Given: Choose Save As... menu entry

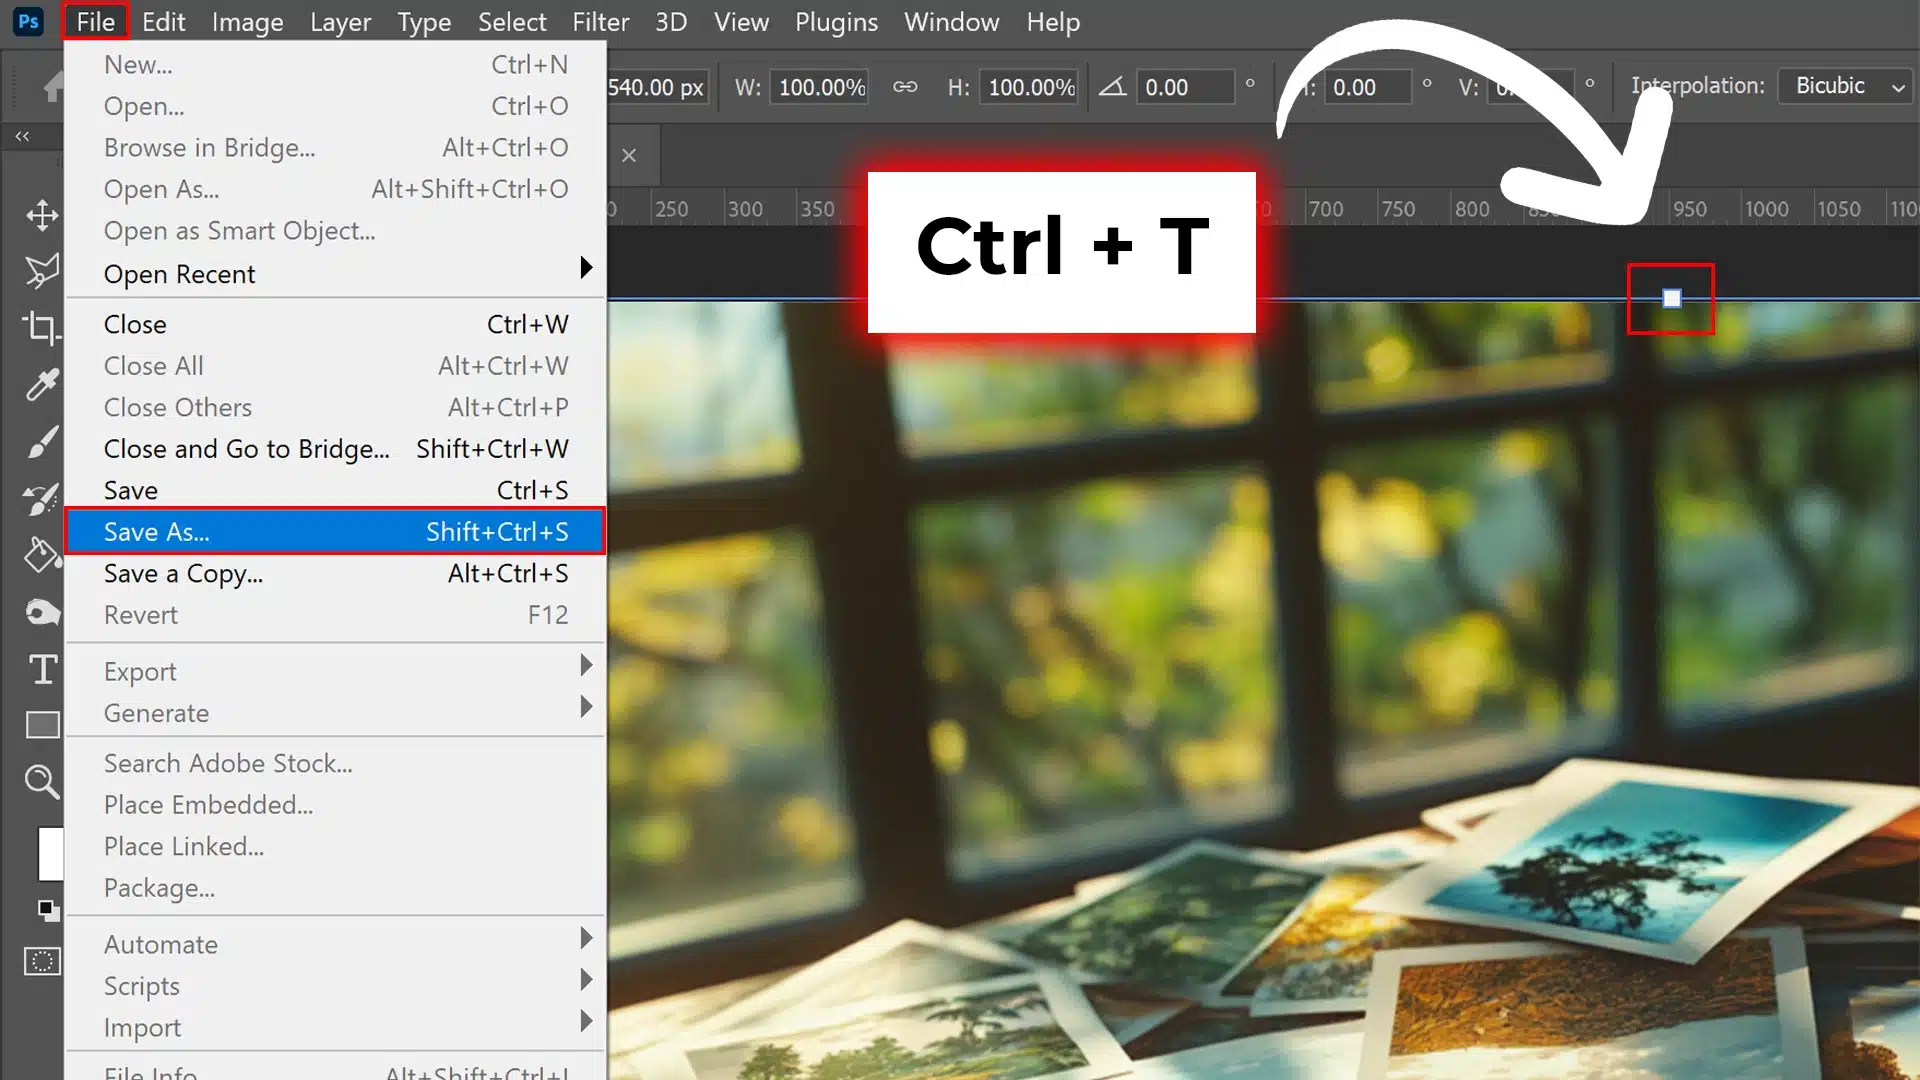Looking at the screenshot, I should [x=335, y=531].
